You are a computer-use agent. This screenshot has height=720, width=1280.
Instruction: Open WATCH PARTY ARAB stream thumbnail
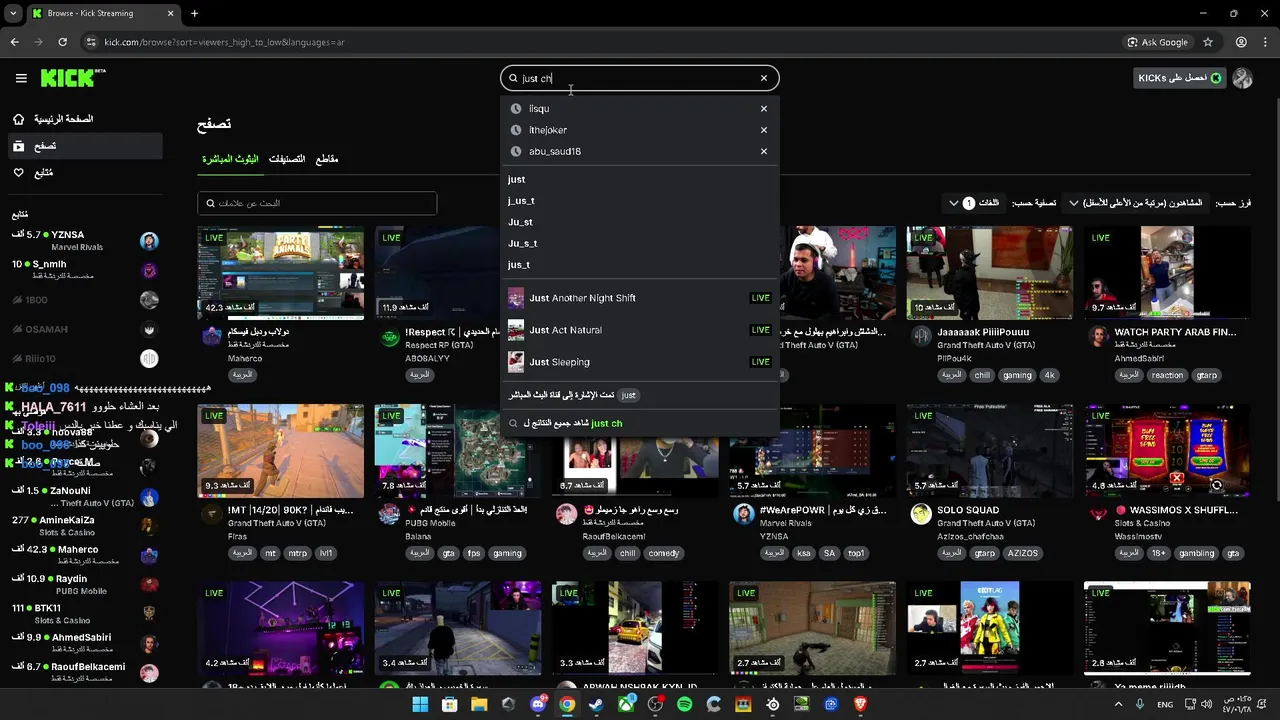[1167, 273]
